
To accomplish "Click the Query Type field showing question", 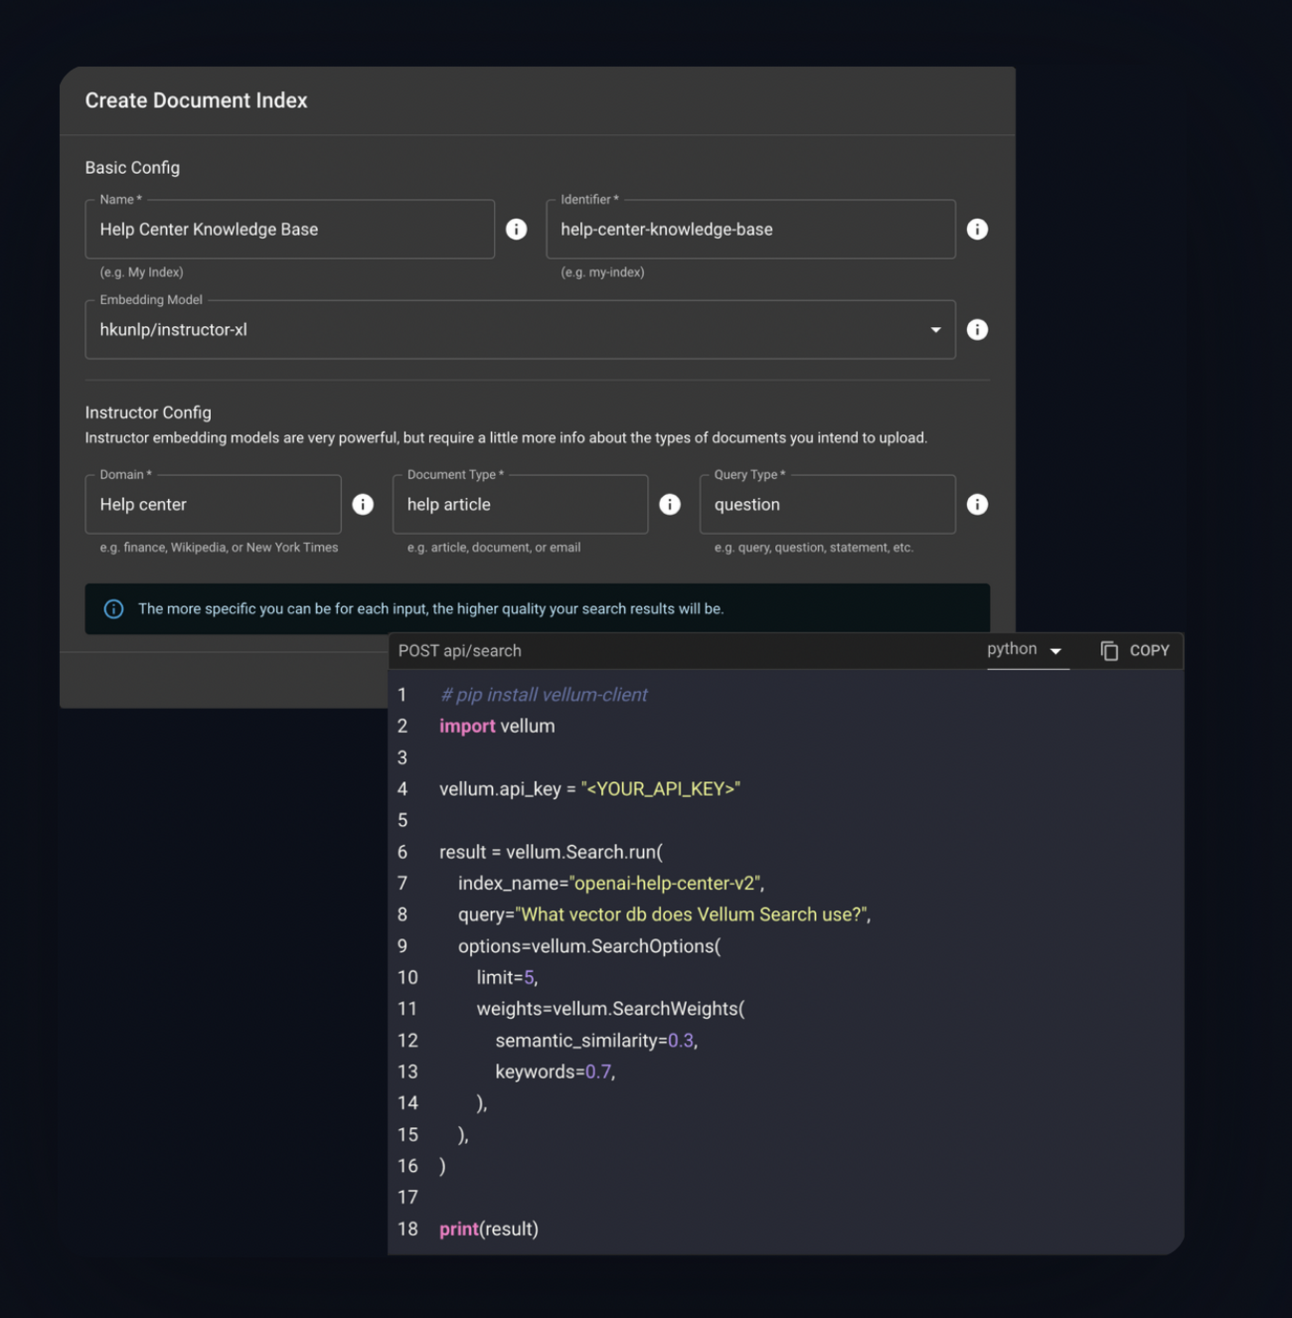I will [827, 504].
